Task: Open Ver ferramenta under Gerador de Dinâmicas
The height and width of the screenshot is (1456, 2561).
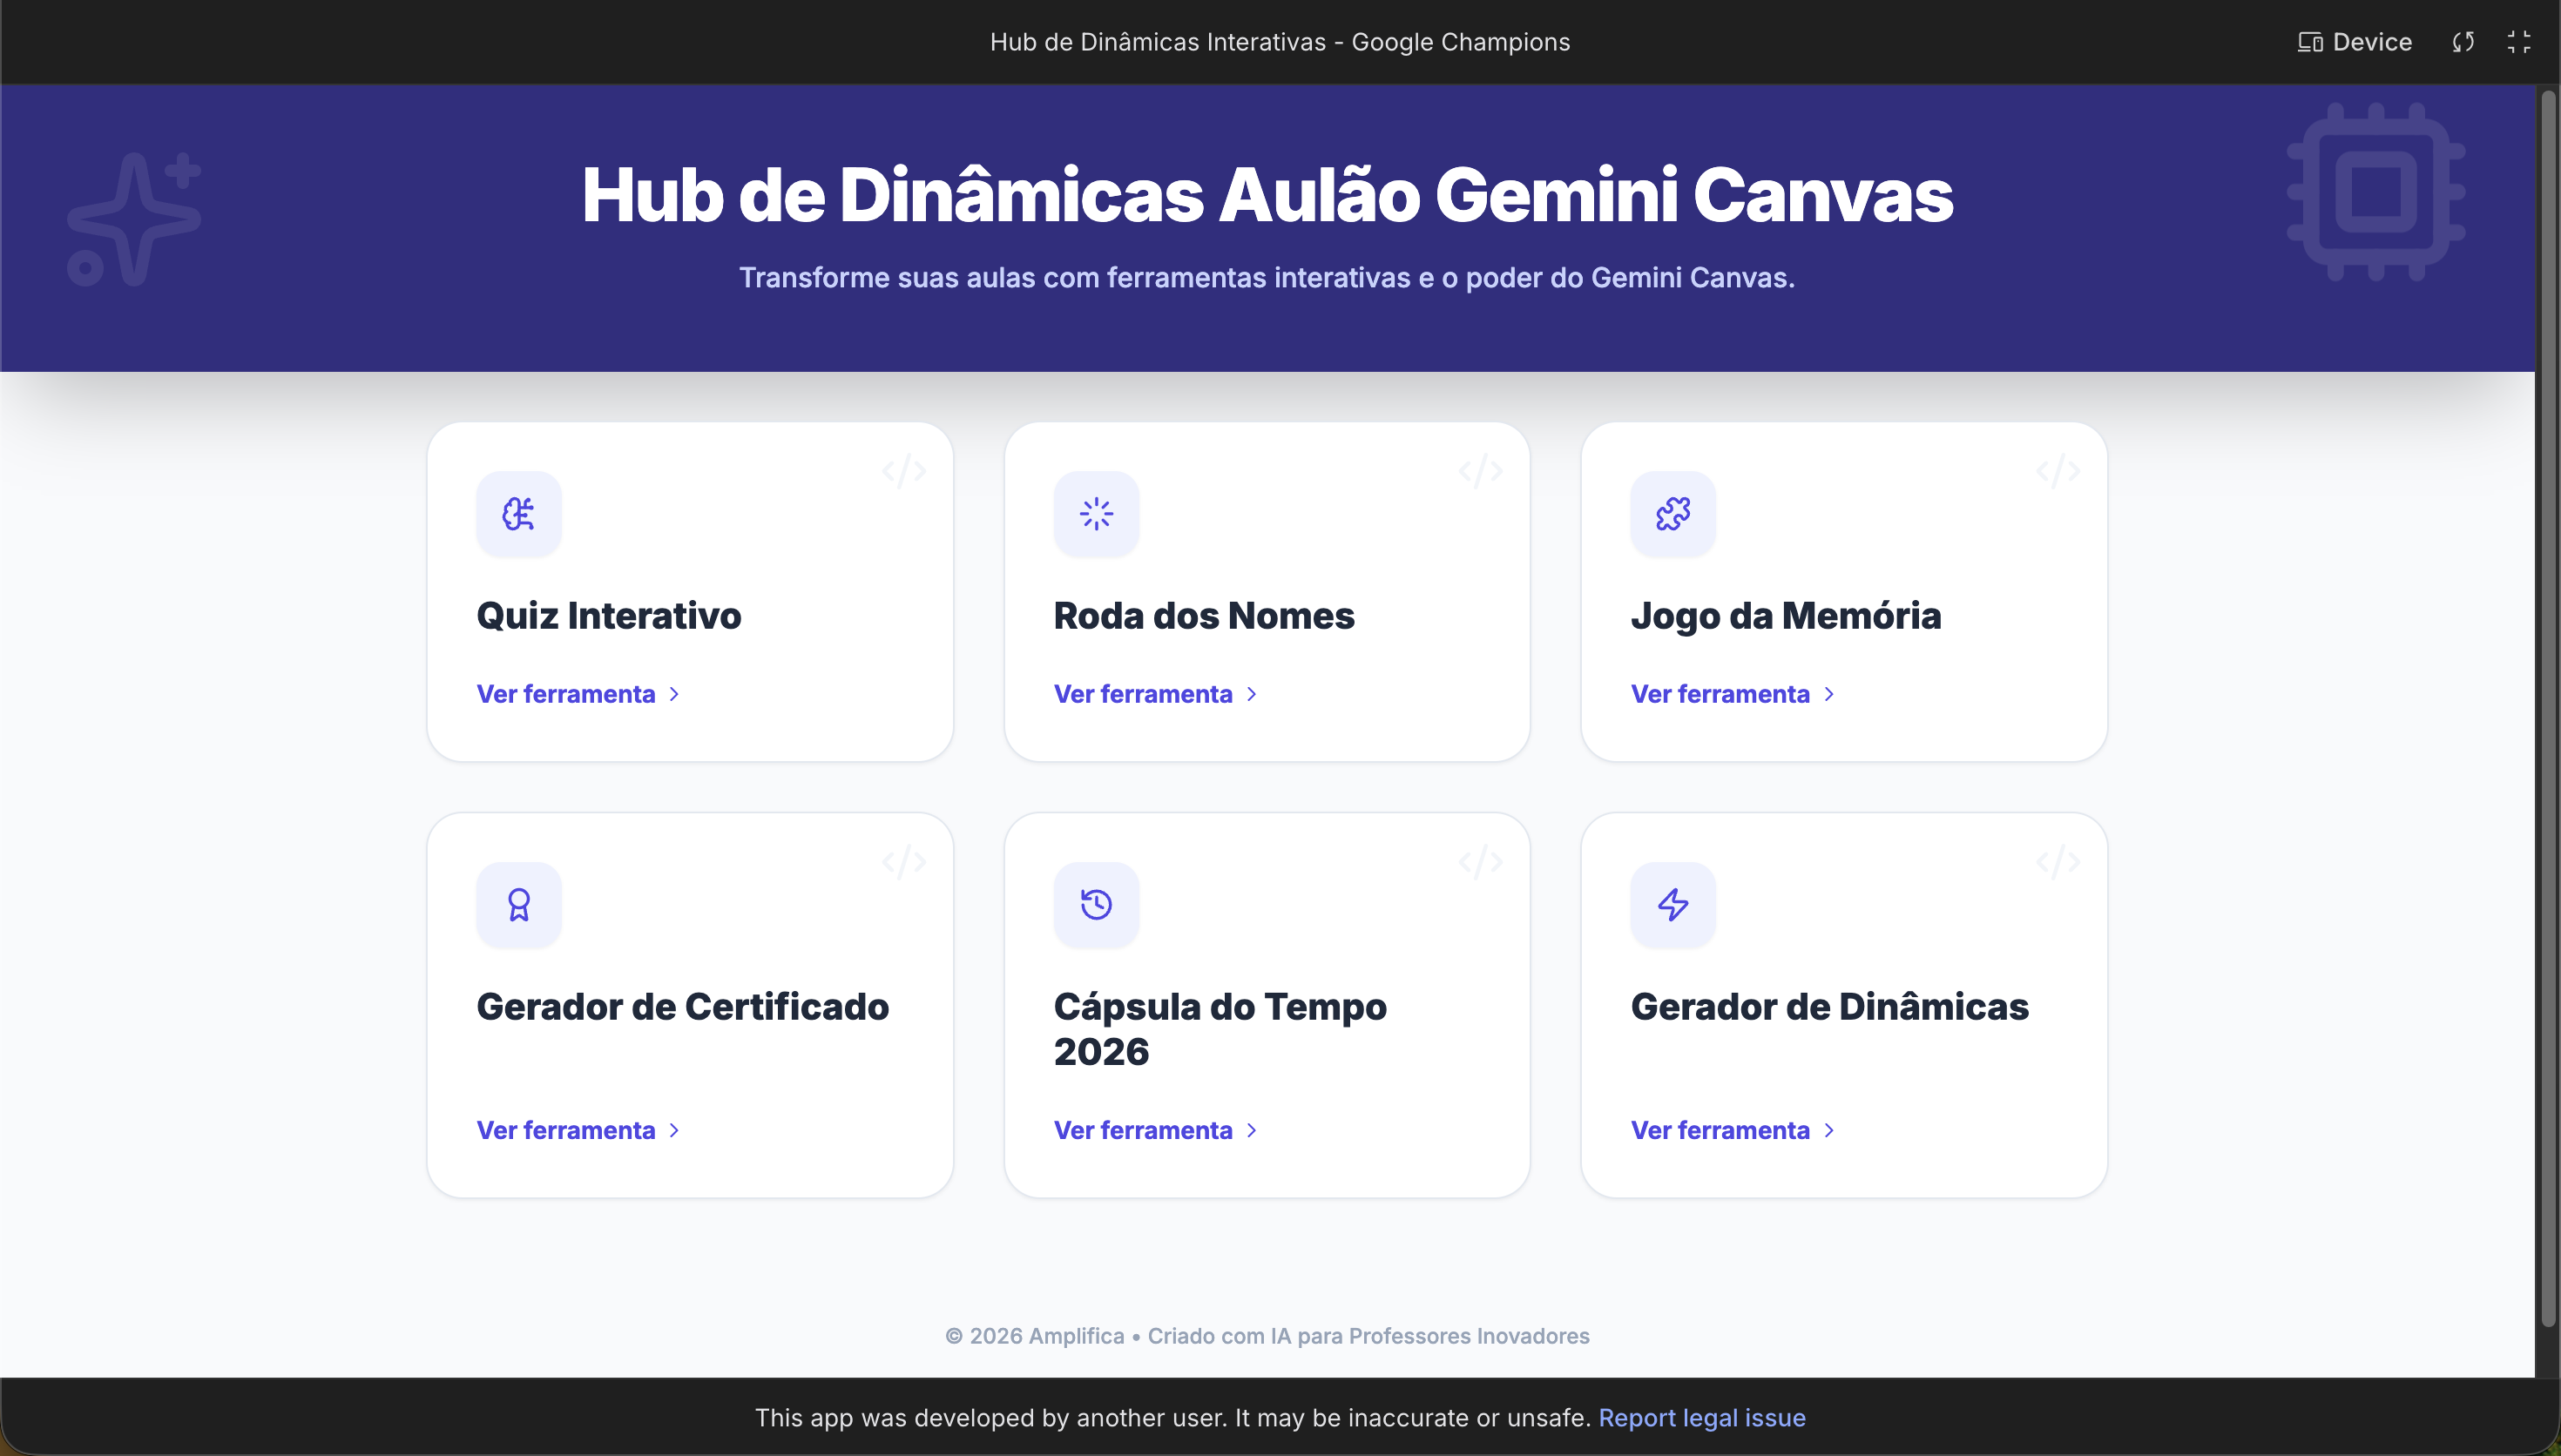Action: (x=1720, y=1131)
